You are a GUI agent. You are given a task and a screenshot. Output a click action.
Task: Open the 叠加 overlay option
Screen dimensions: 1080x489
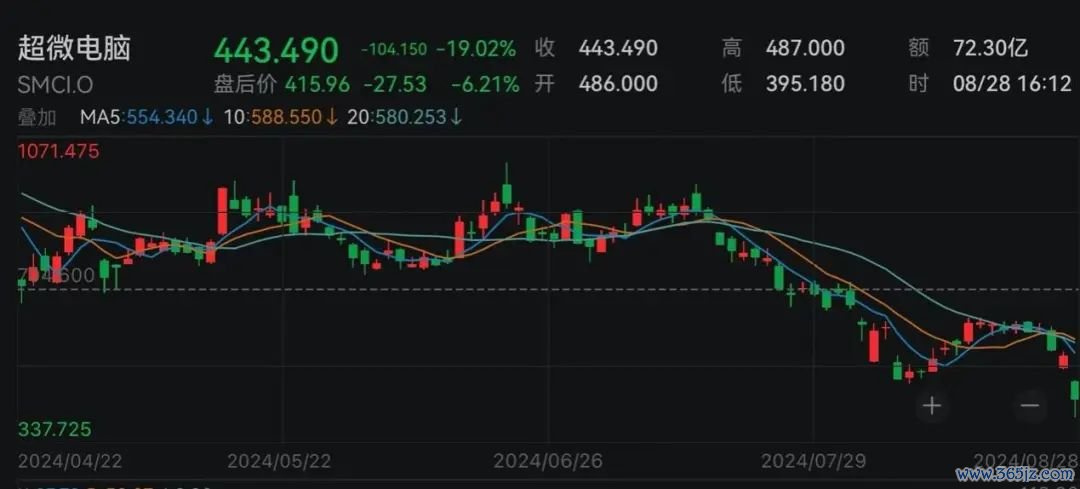click(x=37, y=117)
